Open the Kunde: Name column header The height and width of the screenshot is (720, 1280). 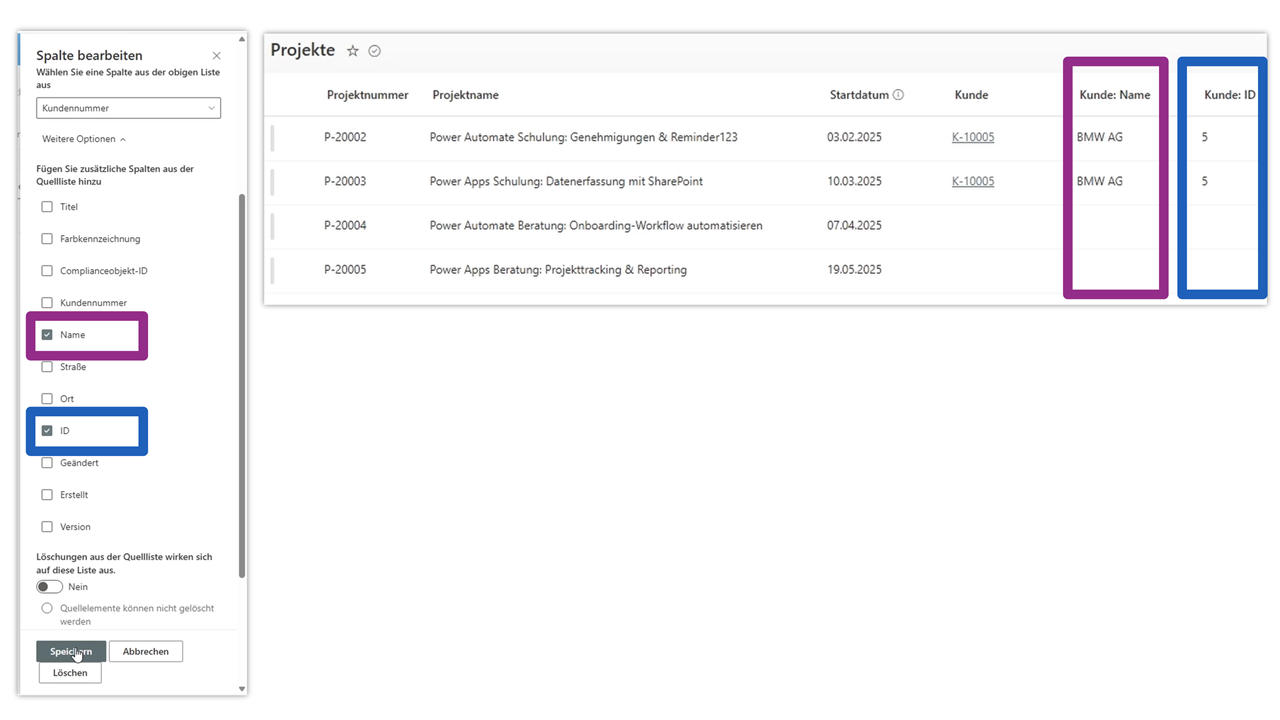click(1115, 95)
